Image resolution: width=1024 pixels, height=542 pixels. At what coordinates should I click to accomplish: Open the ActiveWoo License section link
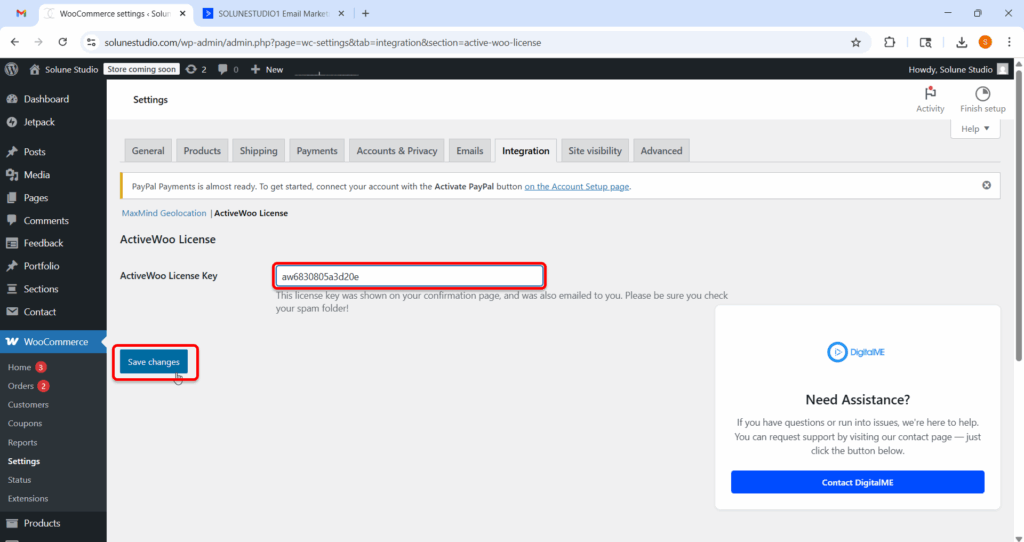pos(251,213)
